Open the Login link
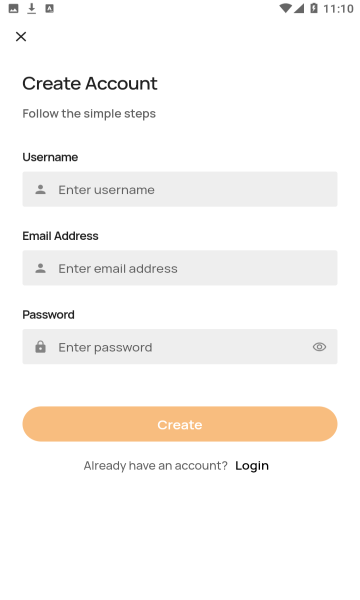 252,466
